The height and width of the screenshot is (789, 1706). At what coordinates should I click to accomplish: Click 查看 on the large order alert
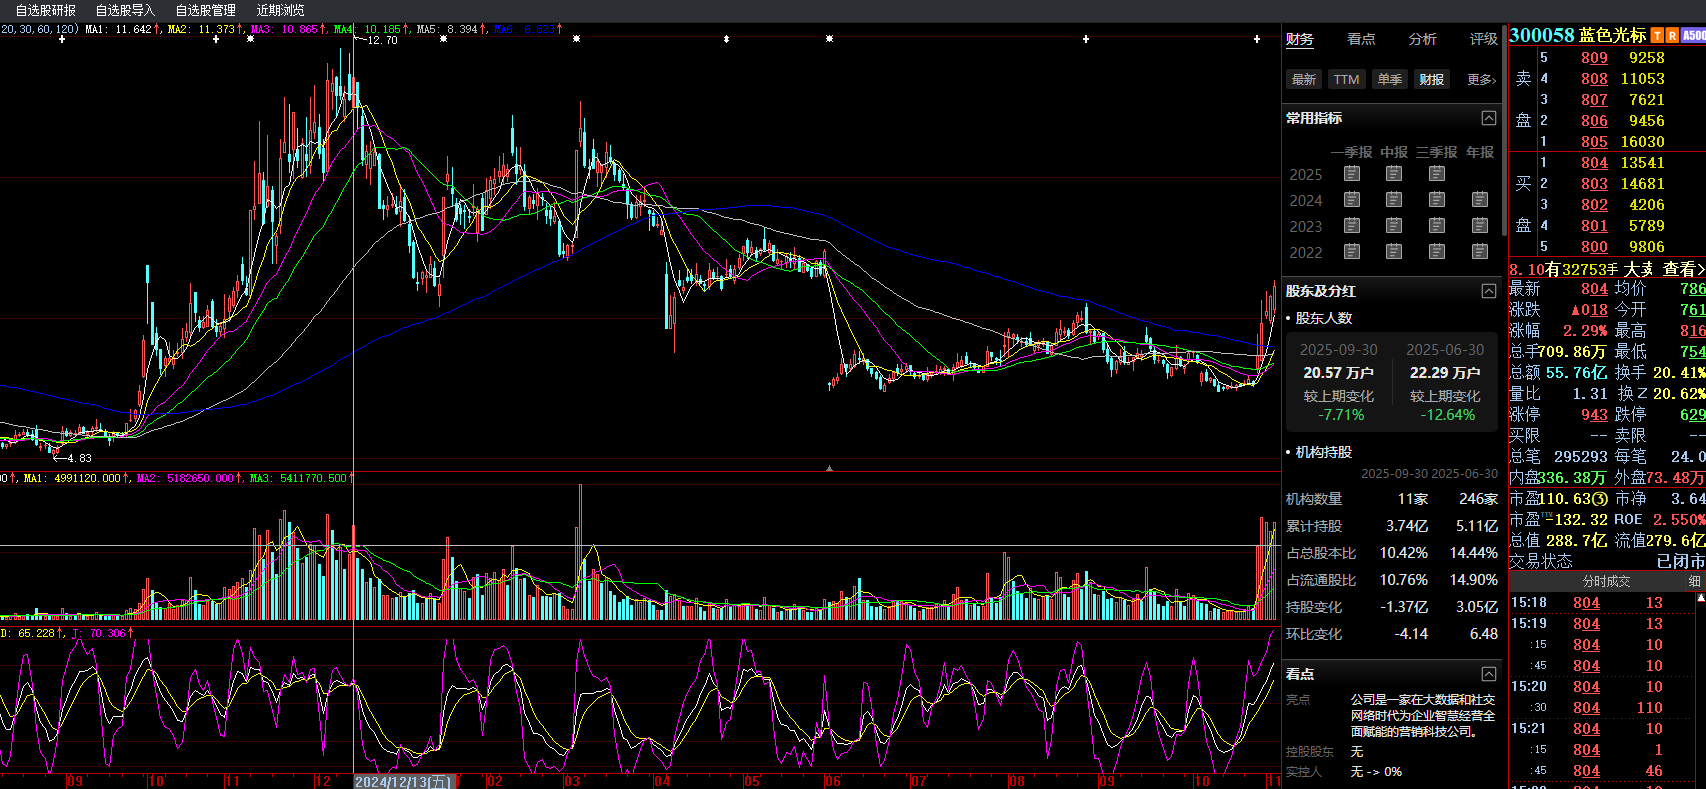point(1682,269)
